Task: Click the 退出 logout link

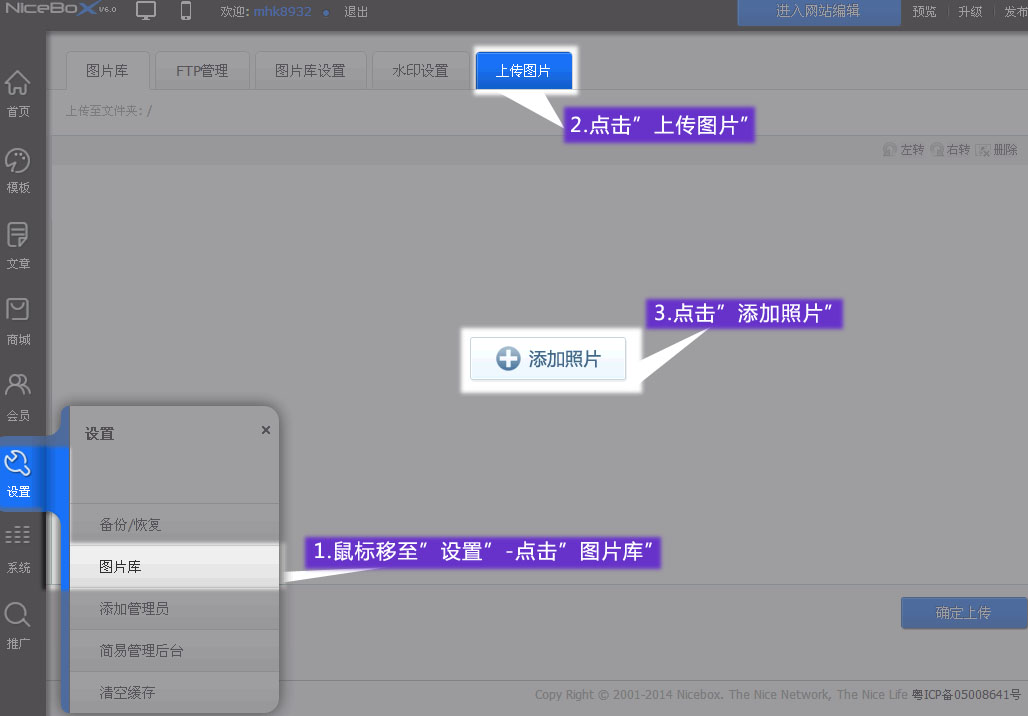Action: coord(356,12)
